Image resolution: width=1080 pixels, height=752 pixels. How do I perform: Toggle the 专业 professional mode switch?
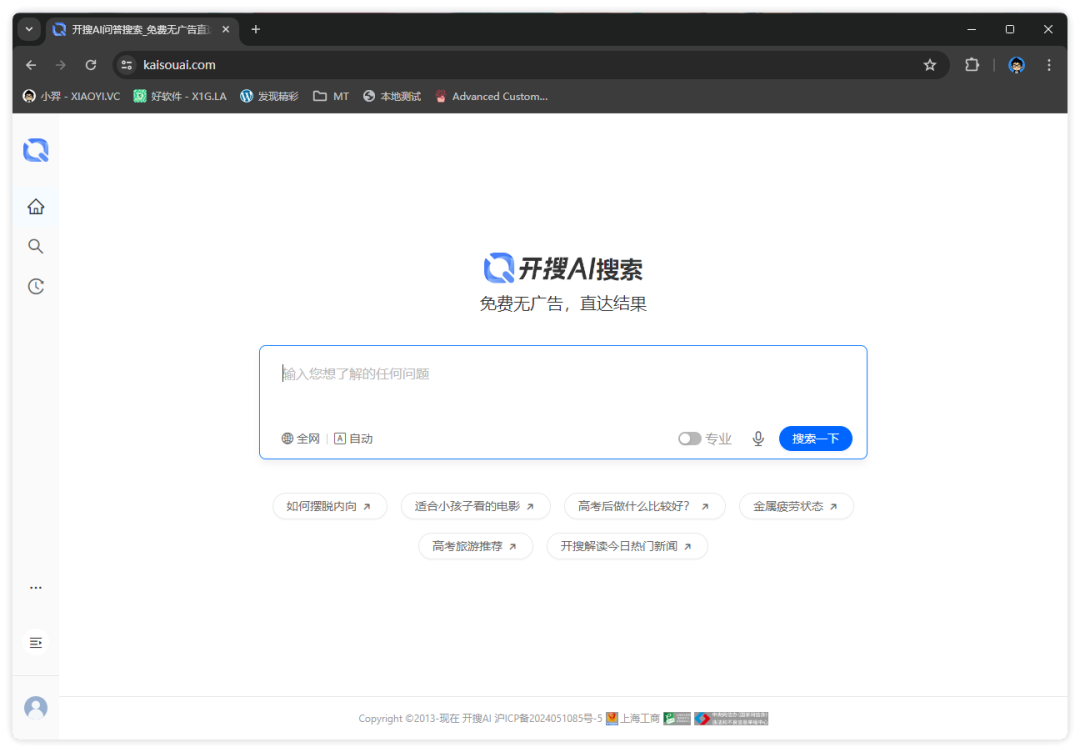(x=689, y=439)
